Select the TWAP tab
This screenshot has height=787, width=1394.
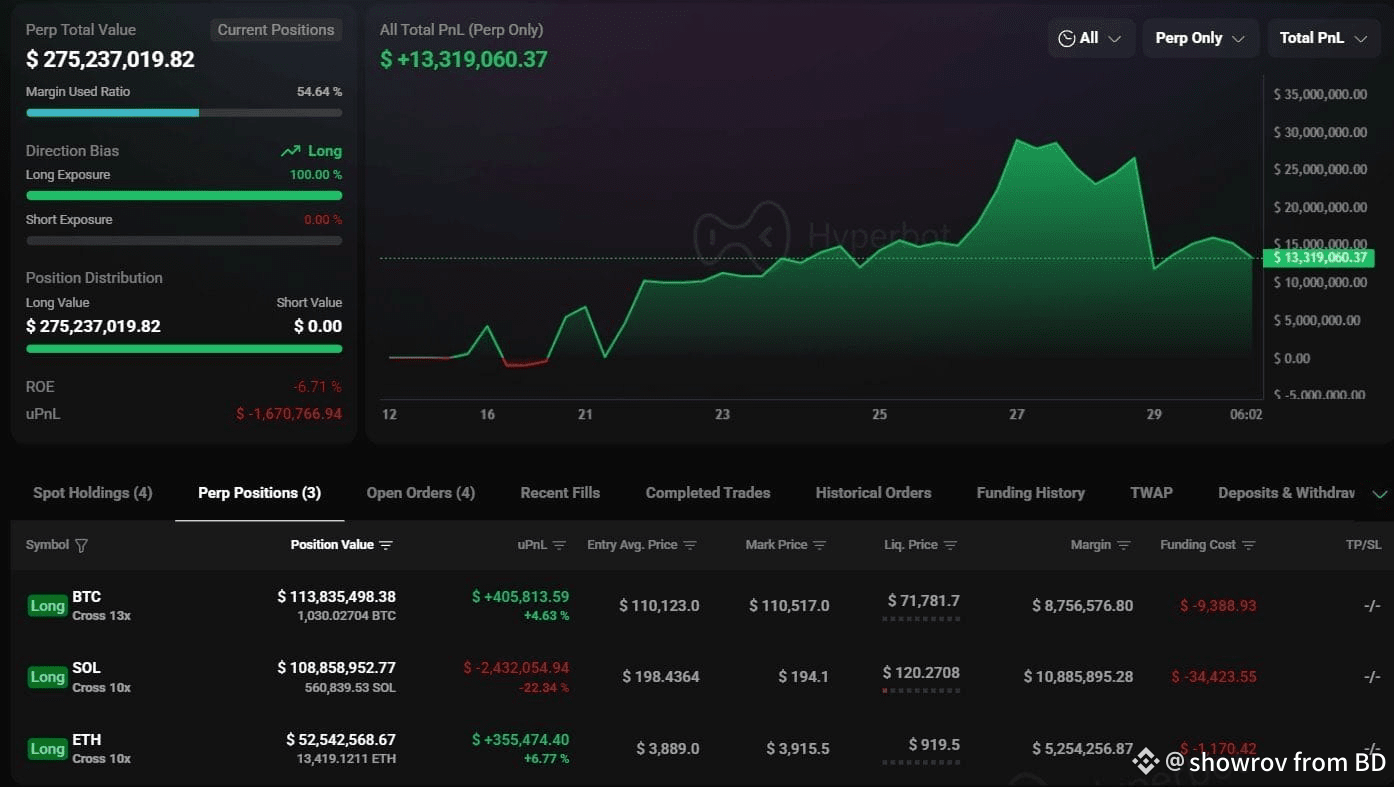(x=1151, y=493)
